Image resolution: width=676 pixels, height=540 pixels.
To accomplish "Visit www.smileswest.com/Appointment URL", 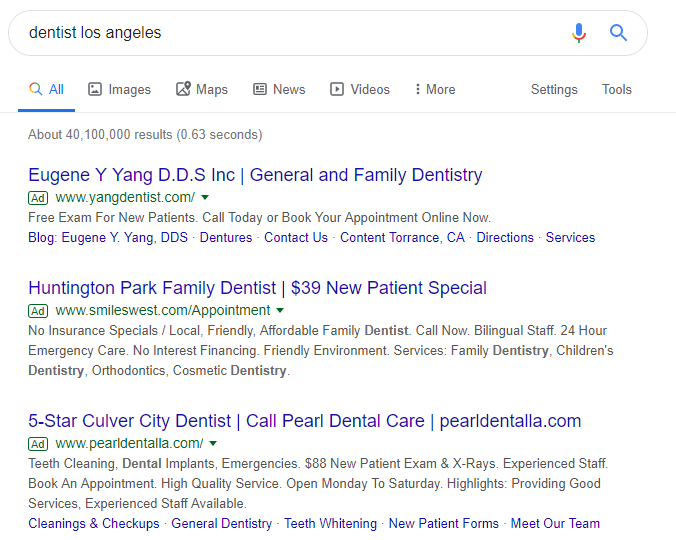I will click(163, 310).
